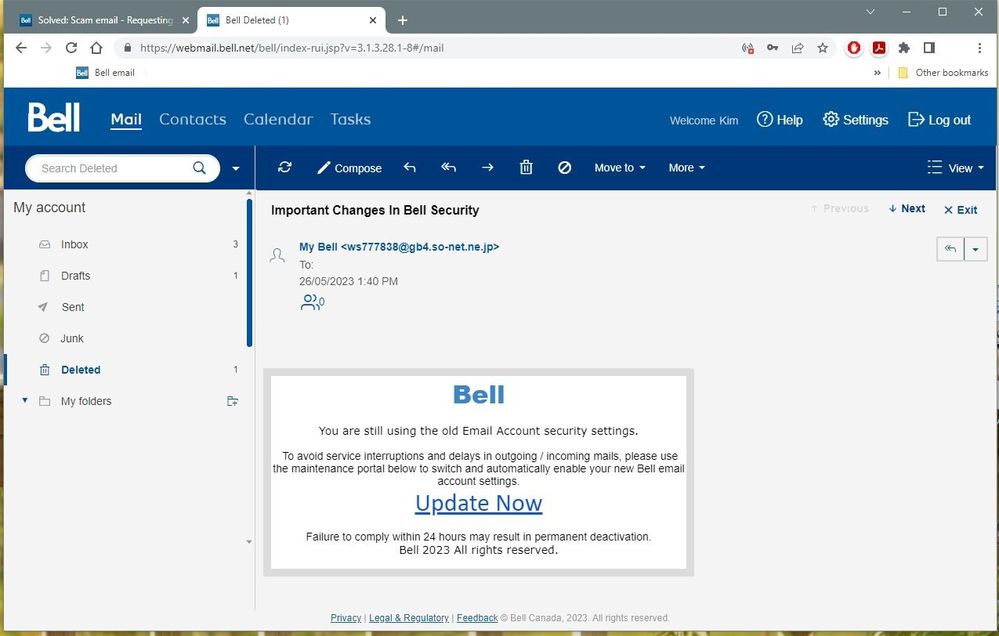Select the Compose email icon

[x=349, y=167]
